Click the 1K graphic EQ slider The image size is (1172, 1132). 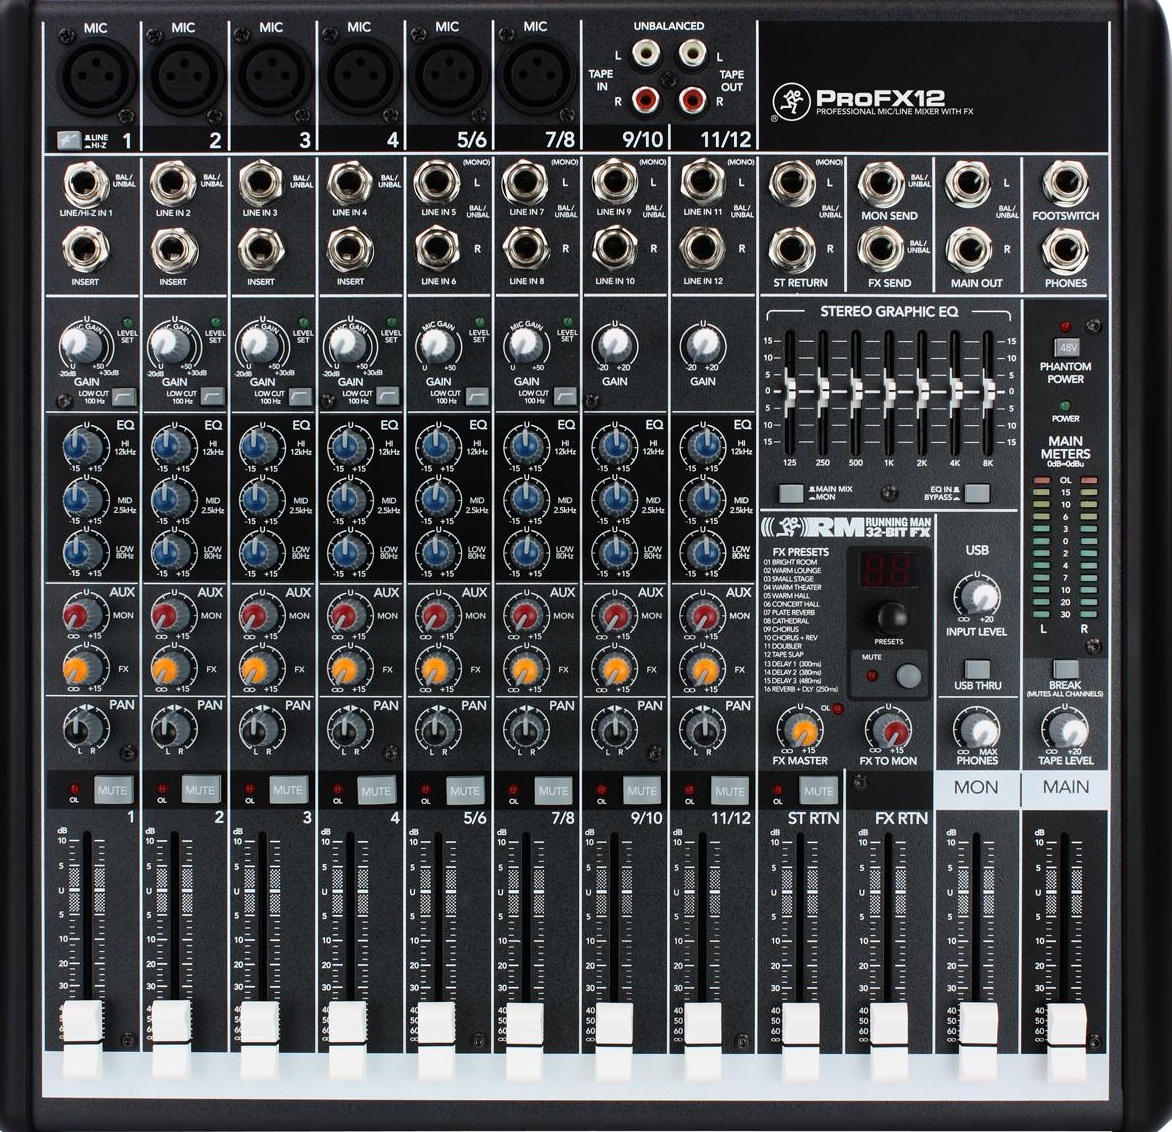click(x=889, y=389)
